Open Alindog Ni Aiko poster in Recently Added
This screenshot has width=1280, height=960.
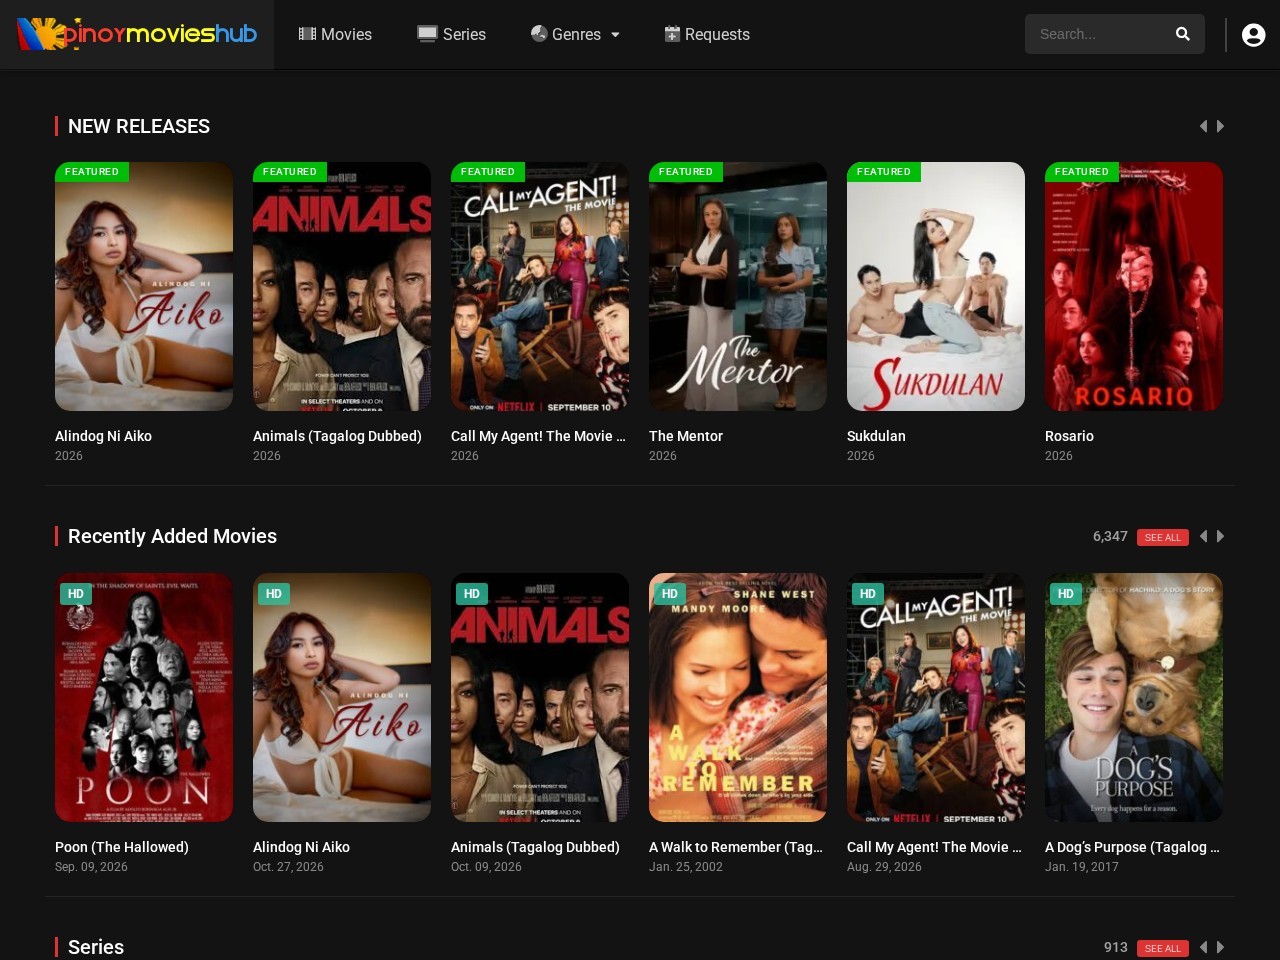tap(342, 697)
